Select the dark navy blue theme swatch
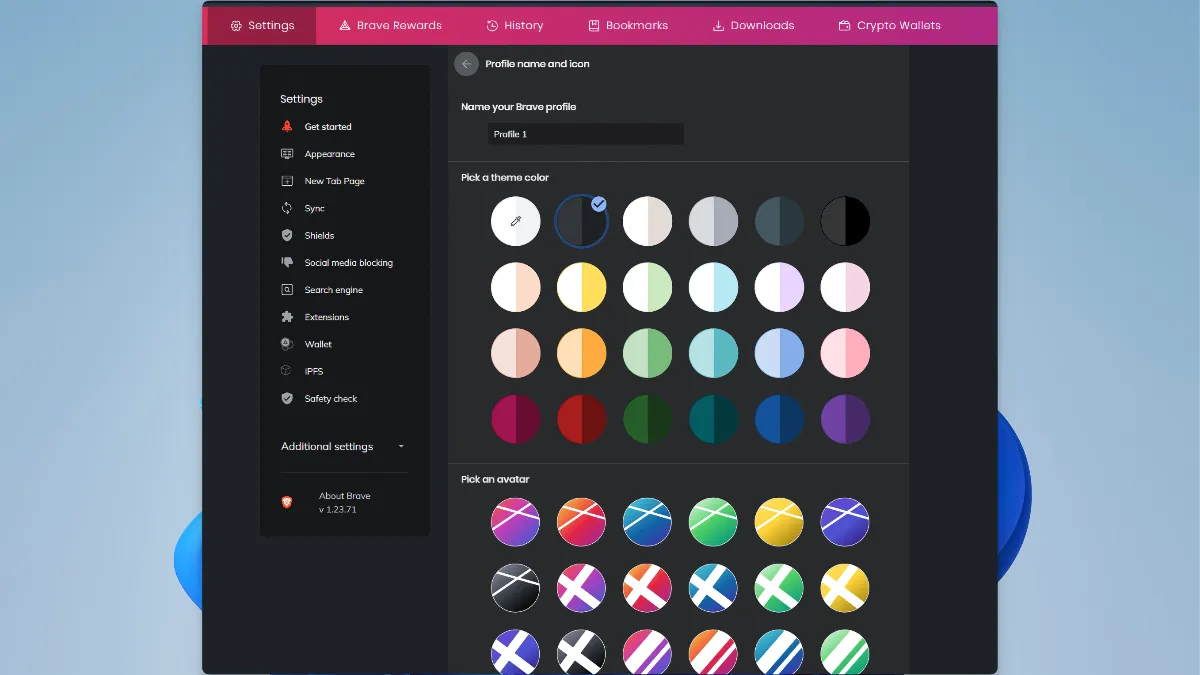Screen dimensions: 1200x675 click(780, 419)
